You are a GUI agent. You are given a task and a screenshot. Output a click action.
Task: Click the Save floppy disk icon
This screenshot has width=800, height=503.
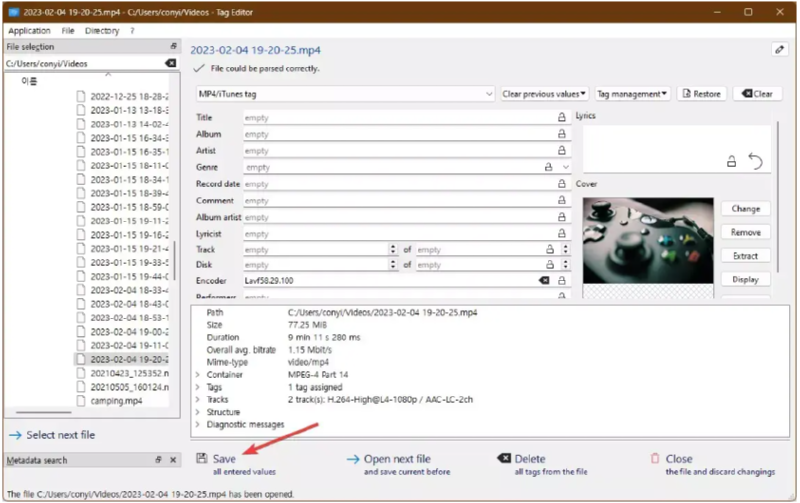coord(201,459)
